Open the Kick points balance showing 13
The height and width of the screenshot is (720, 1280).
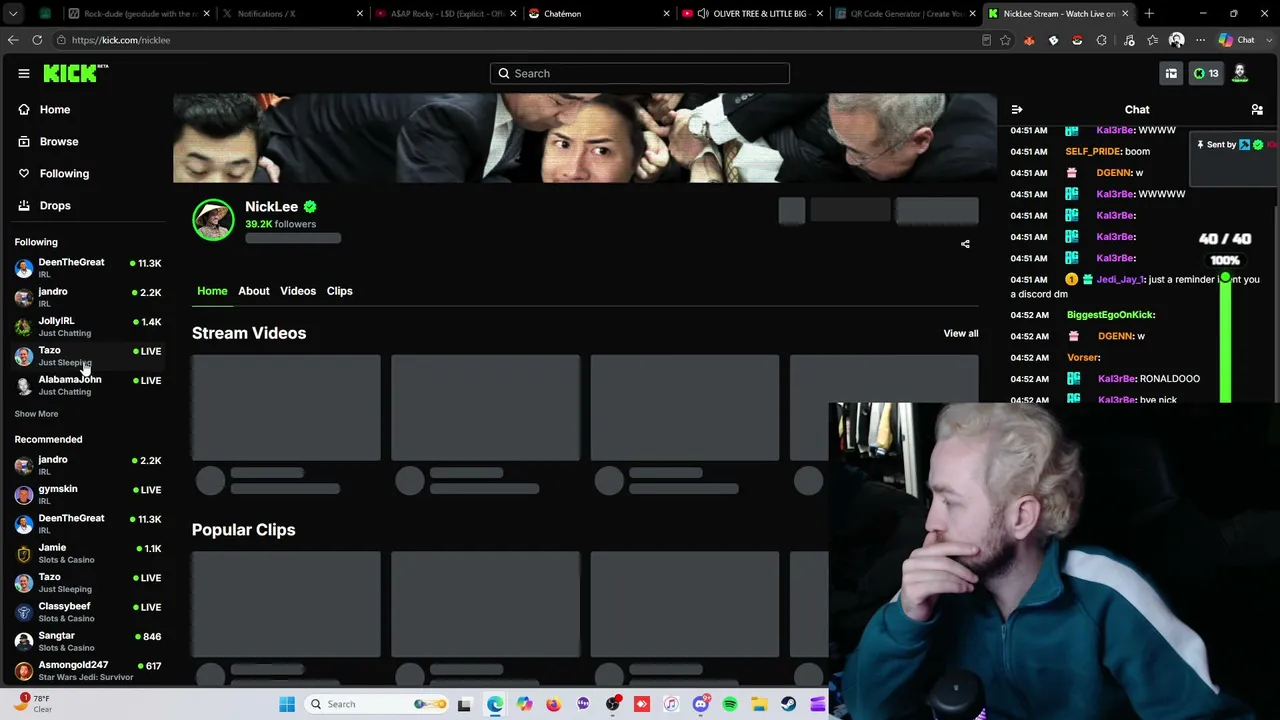[1206, 73]
